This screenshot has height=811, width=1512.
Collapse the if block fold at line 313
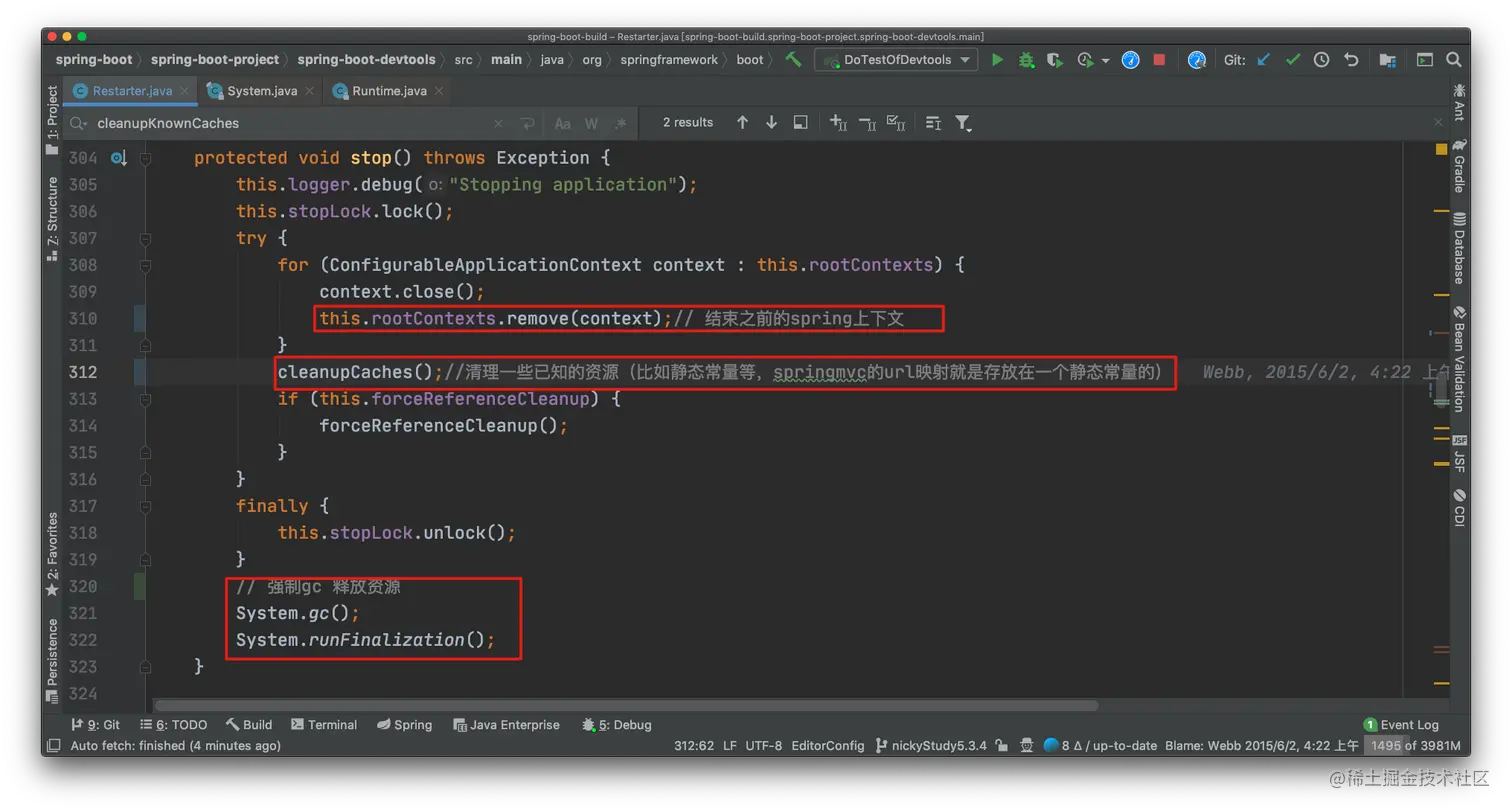[x=146, y=399]
